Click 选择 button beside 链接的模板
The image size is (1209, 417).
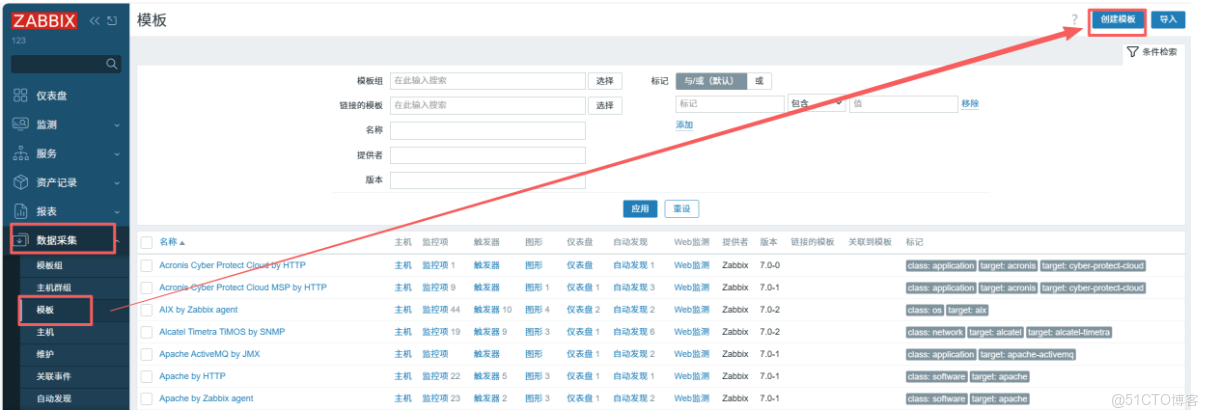605,105
